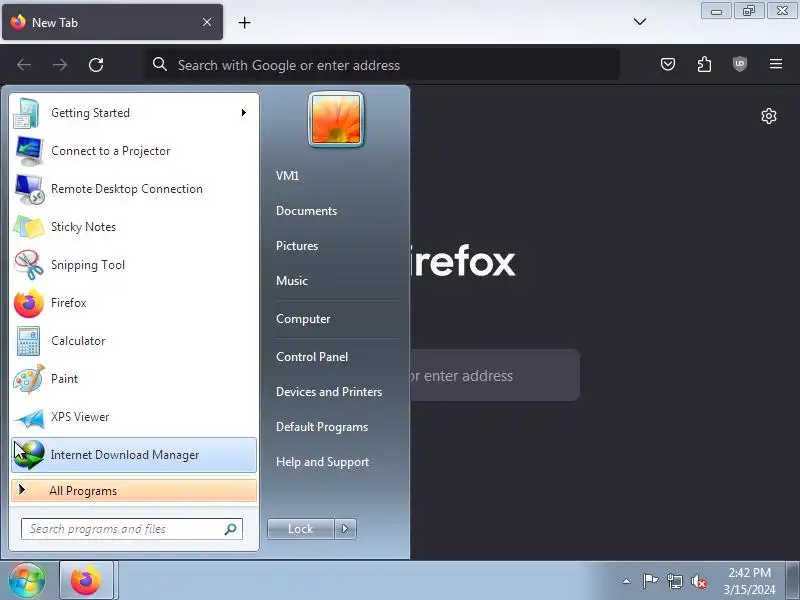Open Default Programs

322,427
